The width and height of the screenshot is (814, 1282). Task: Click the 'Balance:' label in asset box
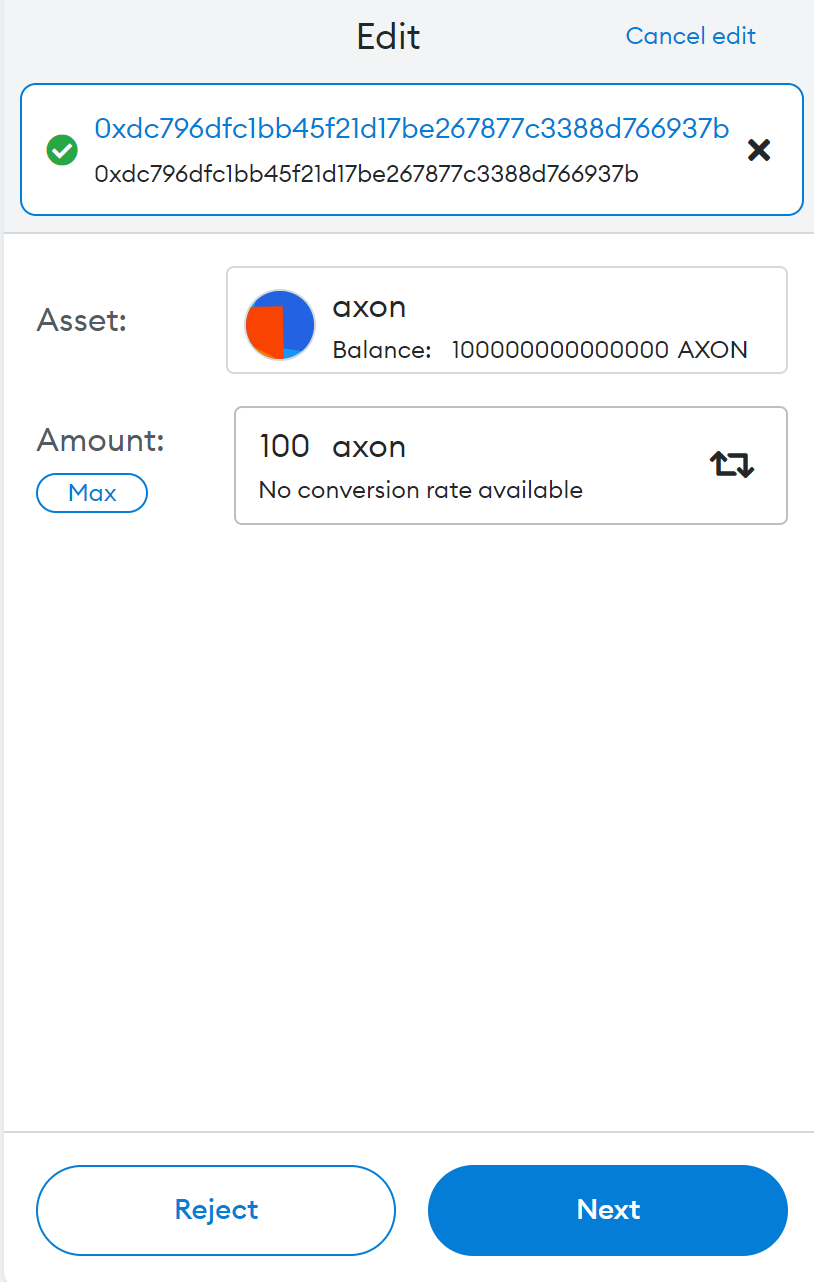pos(382,350)
